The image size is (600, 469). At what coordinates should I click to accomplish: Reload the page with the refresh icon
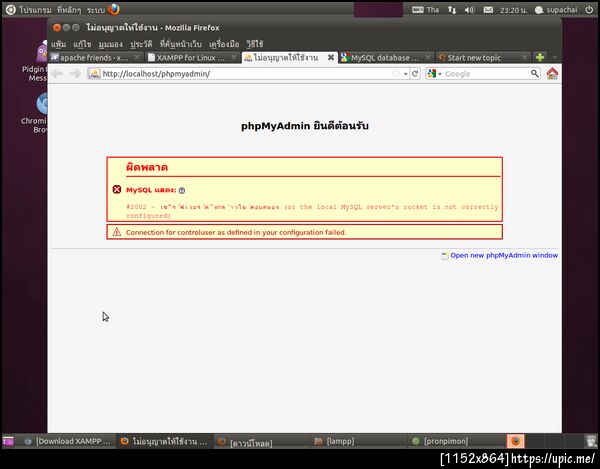point(415,73)
